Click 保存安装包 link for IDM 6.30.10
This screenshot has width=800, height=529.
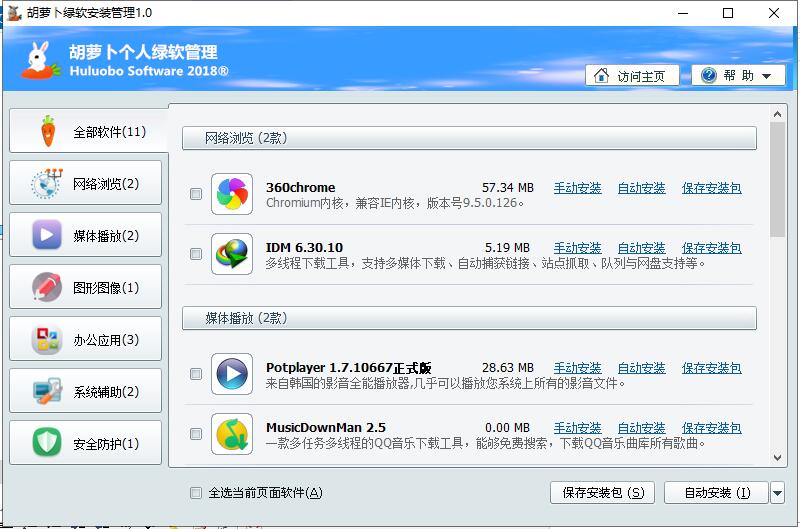[712, 248]
